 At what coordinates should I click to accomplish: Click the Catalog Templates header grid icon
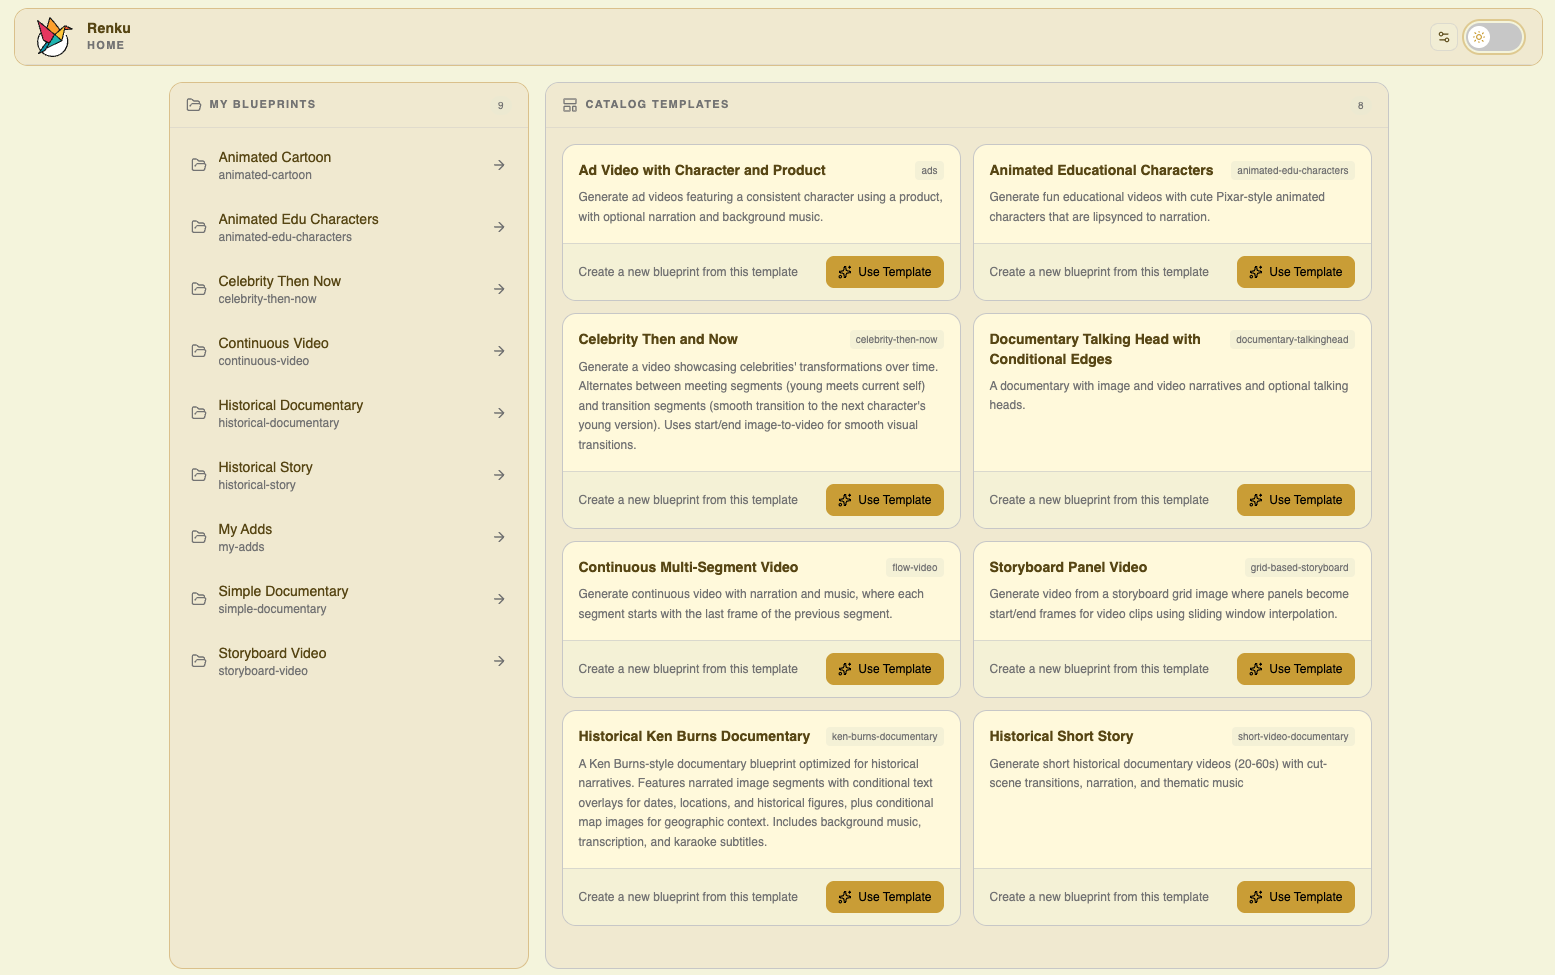click(x=570, y=105)
